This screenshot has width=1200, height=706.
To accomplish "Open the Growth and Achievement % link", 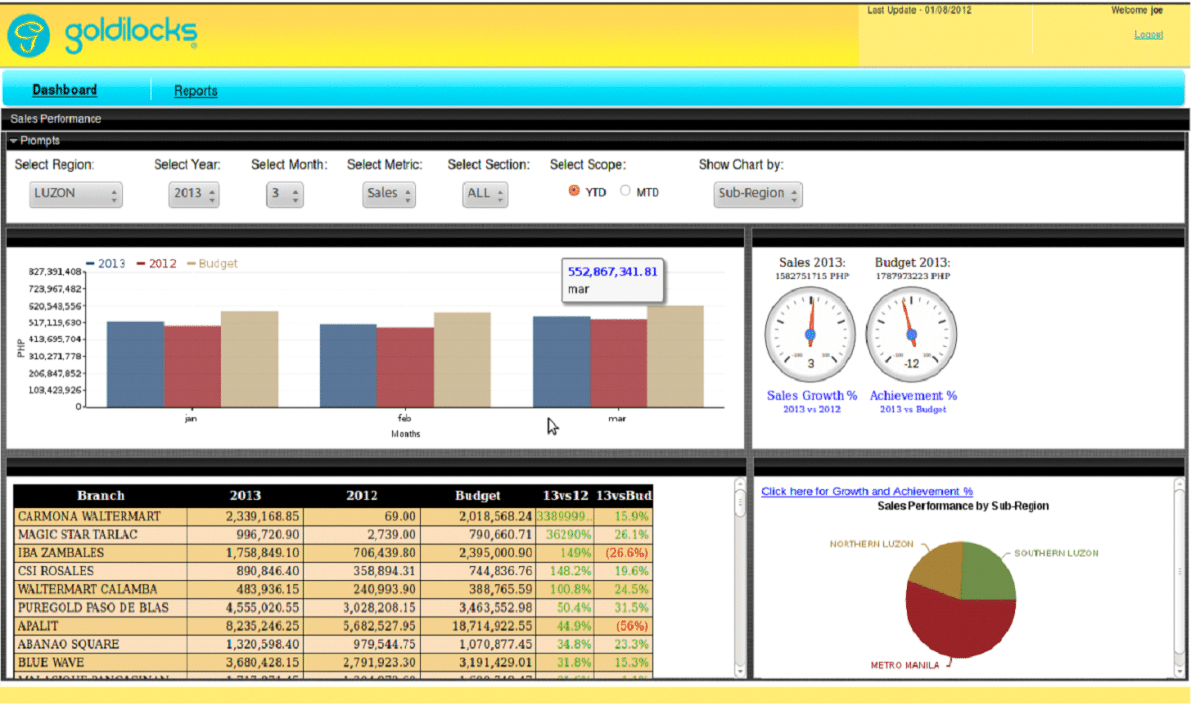I will coord(866,491).
